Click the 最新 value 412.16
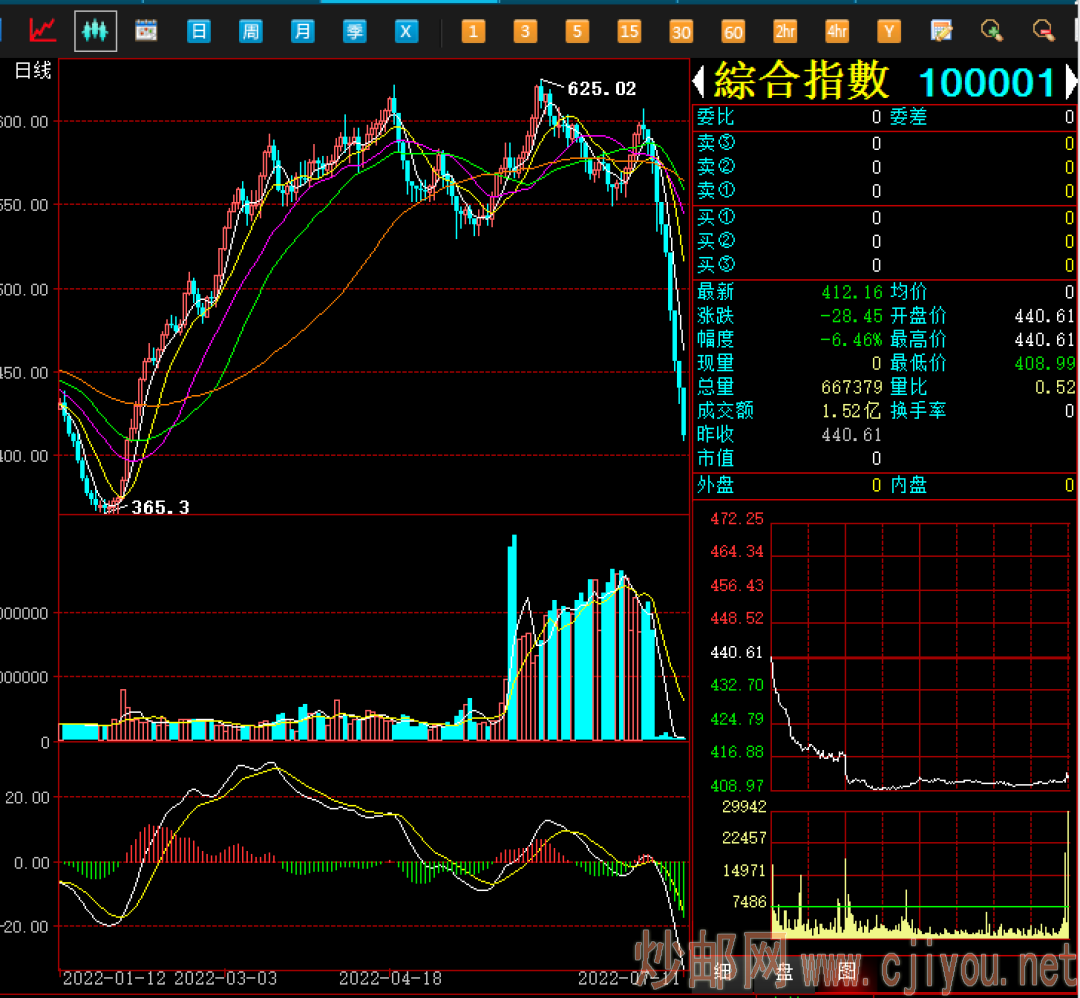Viewport: 1080px width, 998px height. tap(851, 293)
